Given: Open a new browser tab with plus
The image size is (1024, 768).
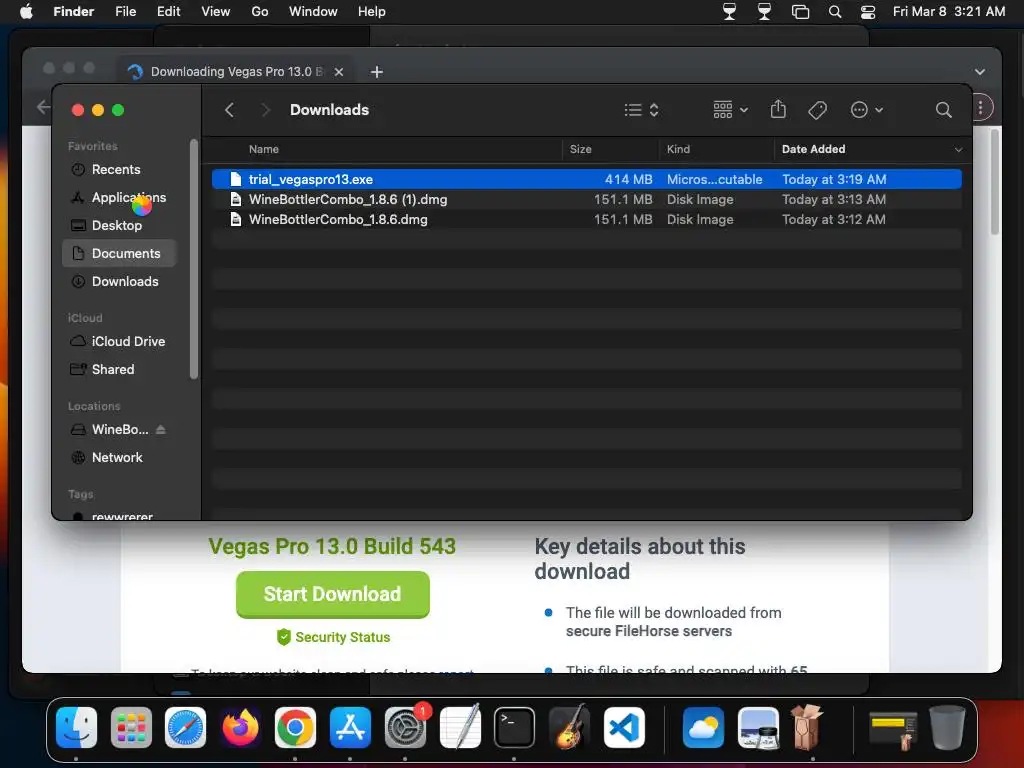Looking at the screenshot, I should (x=377, y=72).
